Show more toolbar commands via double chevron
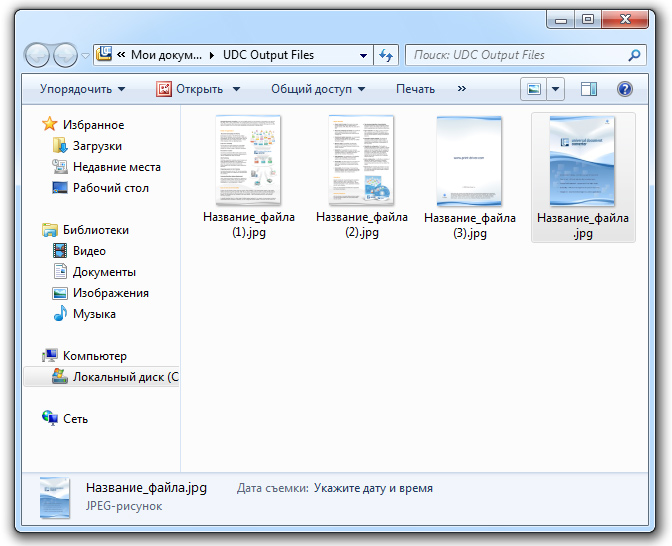672x546 pixels. 462,89
